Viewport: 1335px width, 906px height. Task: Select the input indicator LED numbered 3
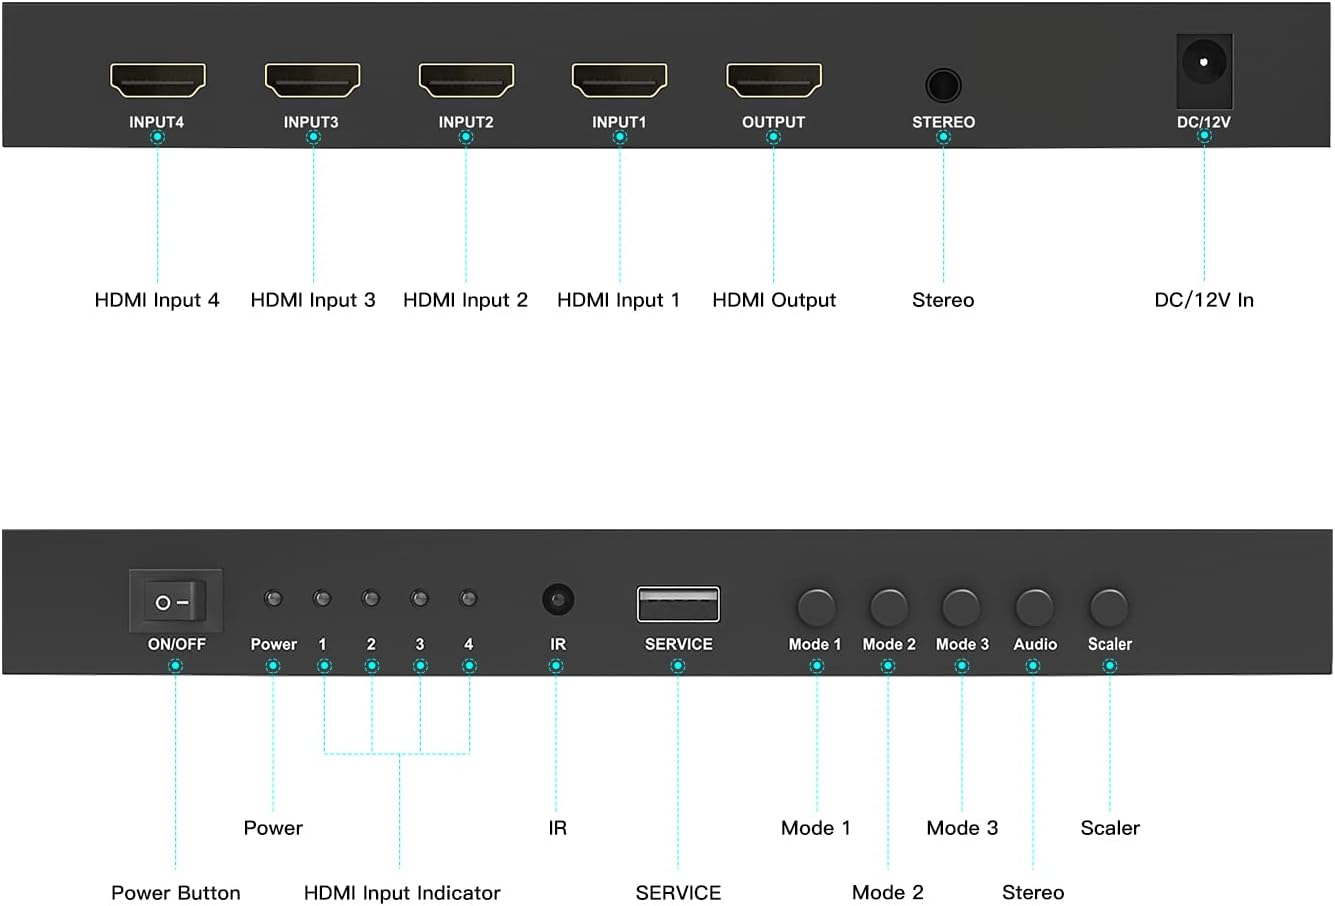tap(420, 599)
